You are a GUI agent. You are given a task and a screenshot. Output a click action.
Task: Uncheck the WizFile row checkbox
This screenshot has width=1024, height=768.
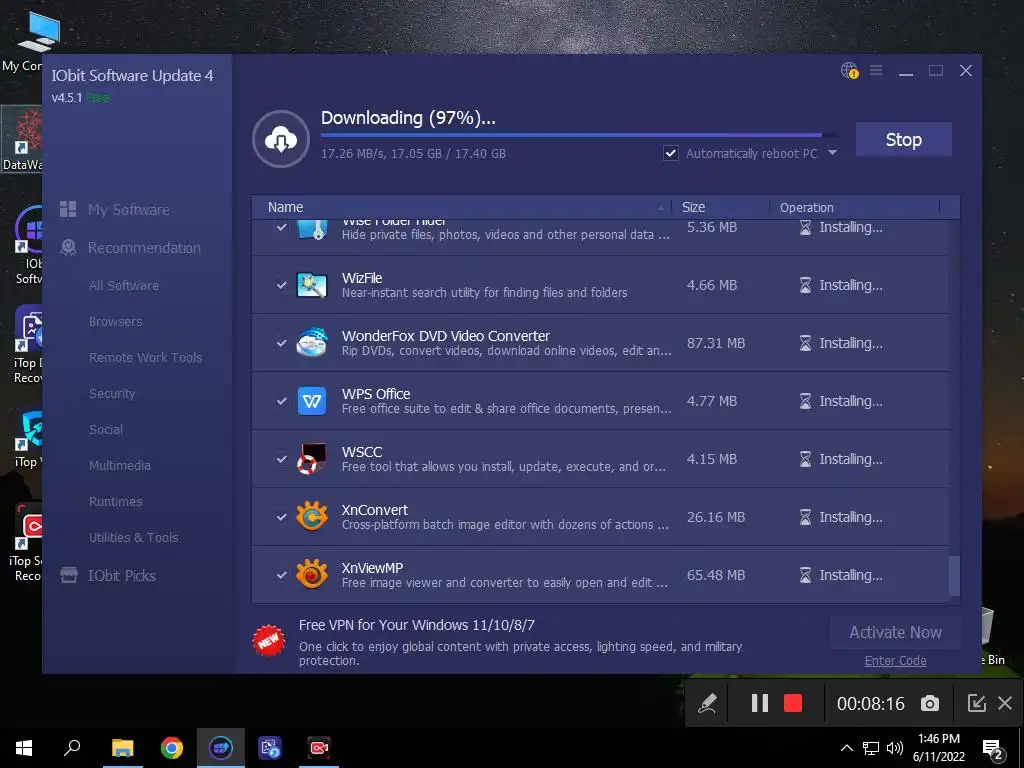281,285
